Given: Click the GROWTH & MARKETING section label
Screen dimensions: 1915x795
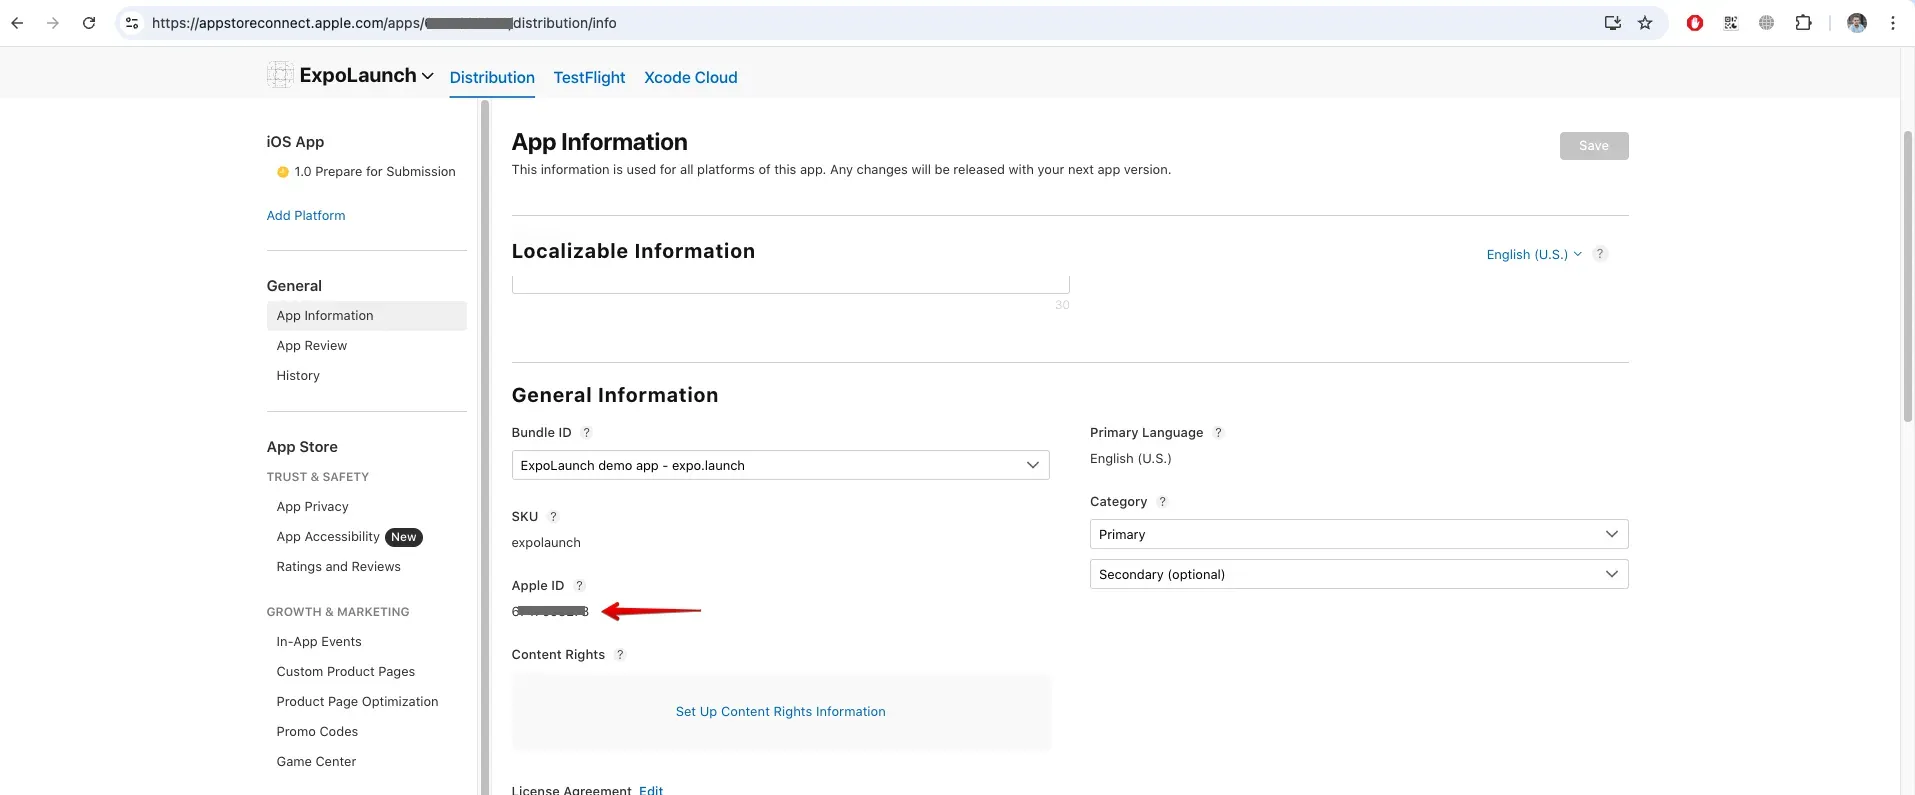Looking at the screenshot, I should 338,612.
